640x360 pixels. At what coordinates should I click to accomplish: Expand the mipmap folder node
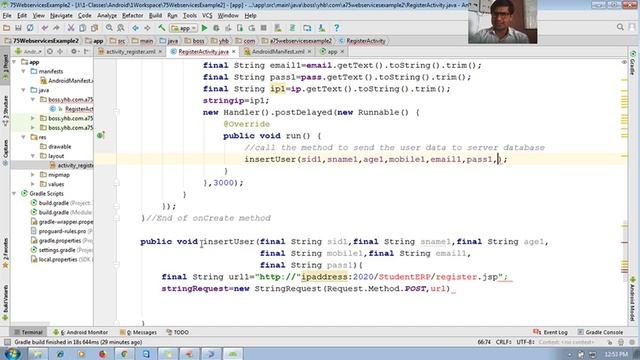(33, 175)
